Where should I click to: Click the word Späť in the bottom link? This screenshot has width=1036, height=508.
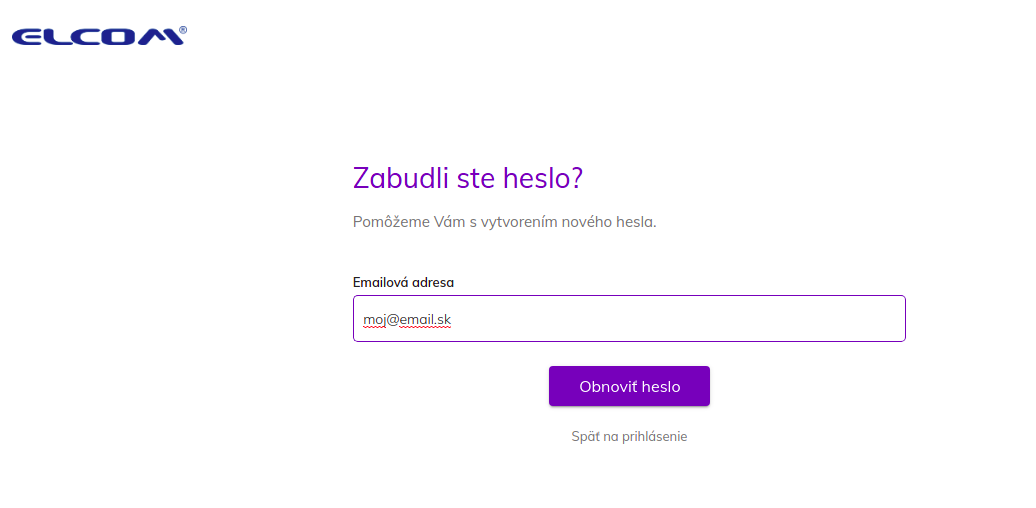tap(585, 437)
